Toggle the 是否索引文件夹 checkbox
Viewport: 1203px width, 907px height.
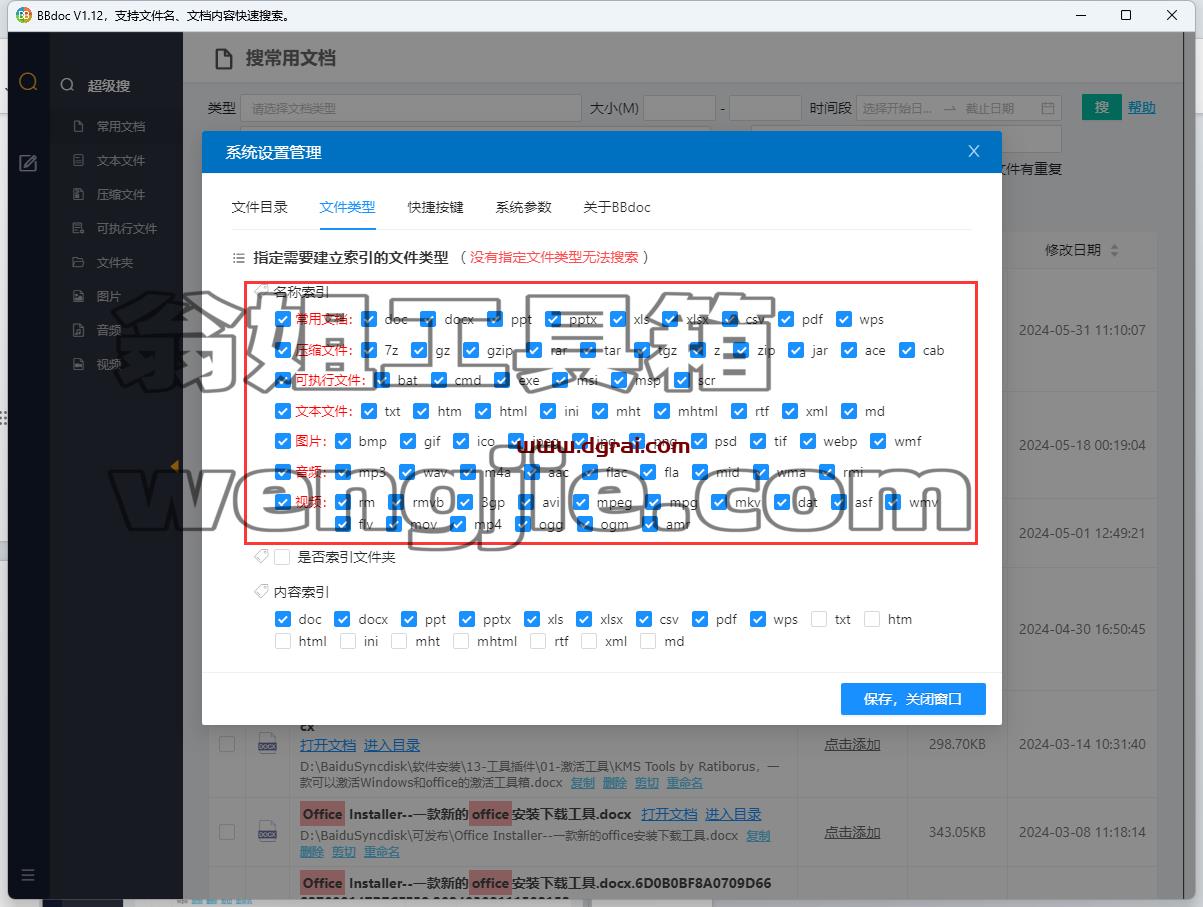pyautogui.click(x=283, y=557)
